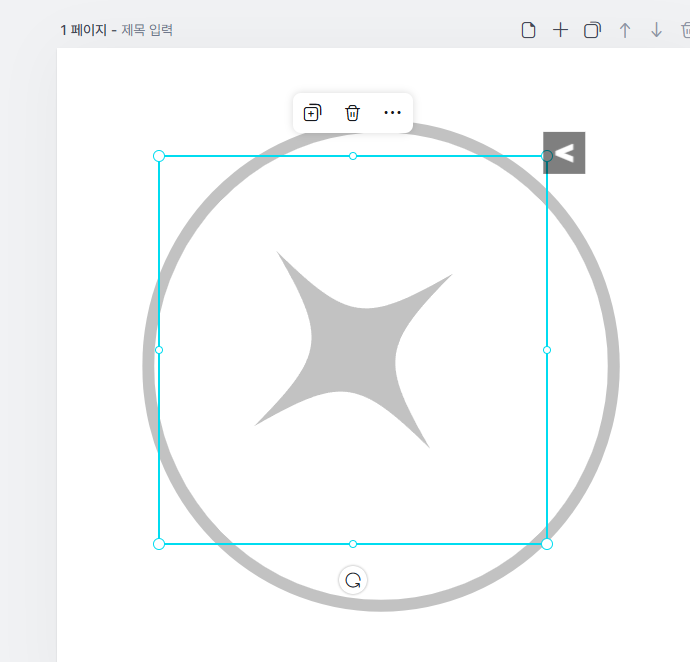Click the add blank page icon
The width and height of the screenshot is (690, 662).
528,30
